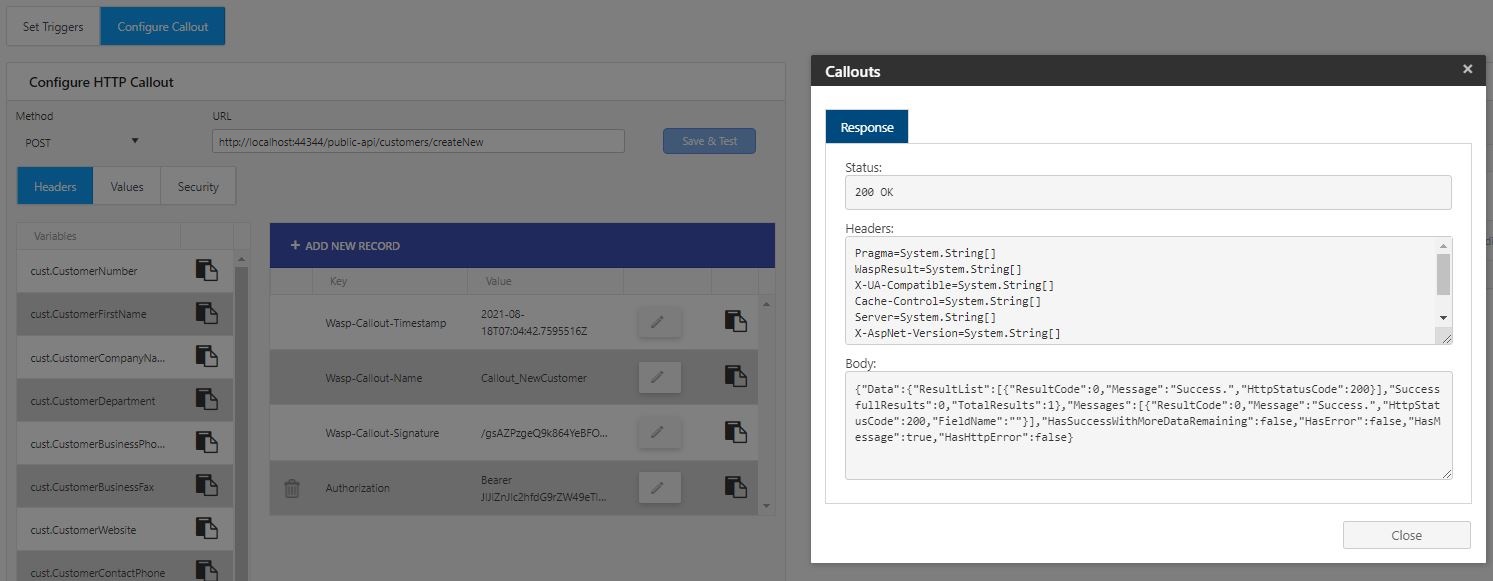Click the Save & Test button
1493x581 pixels.
(x=709, y=141)
